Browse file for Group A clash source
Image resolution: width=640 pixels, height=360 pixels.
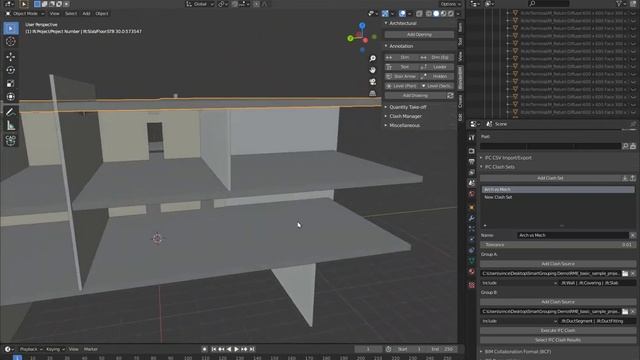pyautogui.click(x=625, y=273)
